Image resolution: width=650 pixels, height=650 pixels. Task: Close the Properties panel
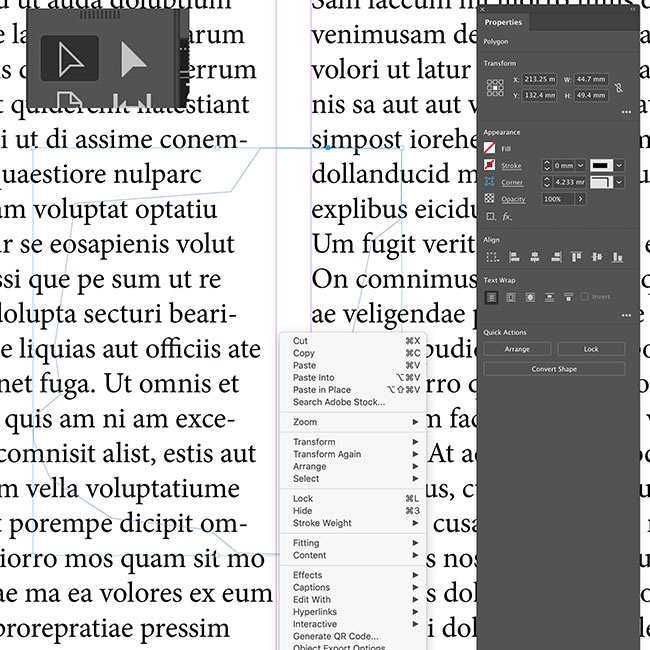483,9
